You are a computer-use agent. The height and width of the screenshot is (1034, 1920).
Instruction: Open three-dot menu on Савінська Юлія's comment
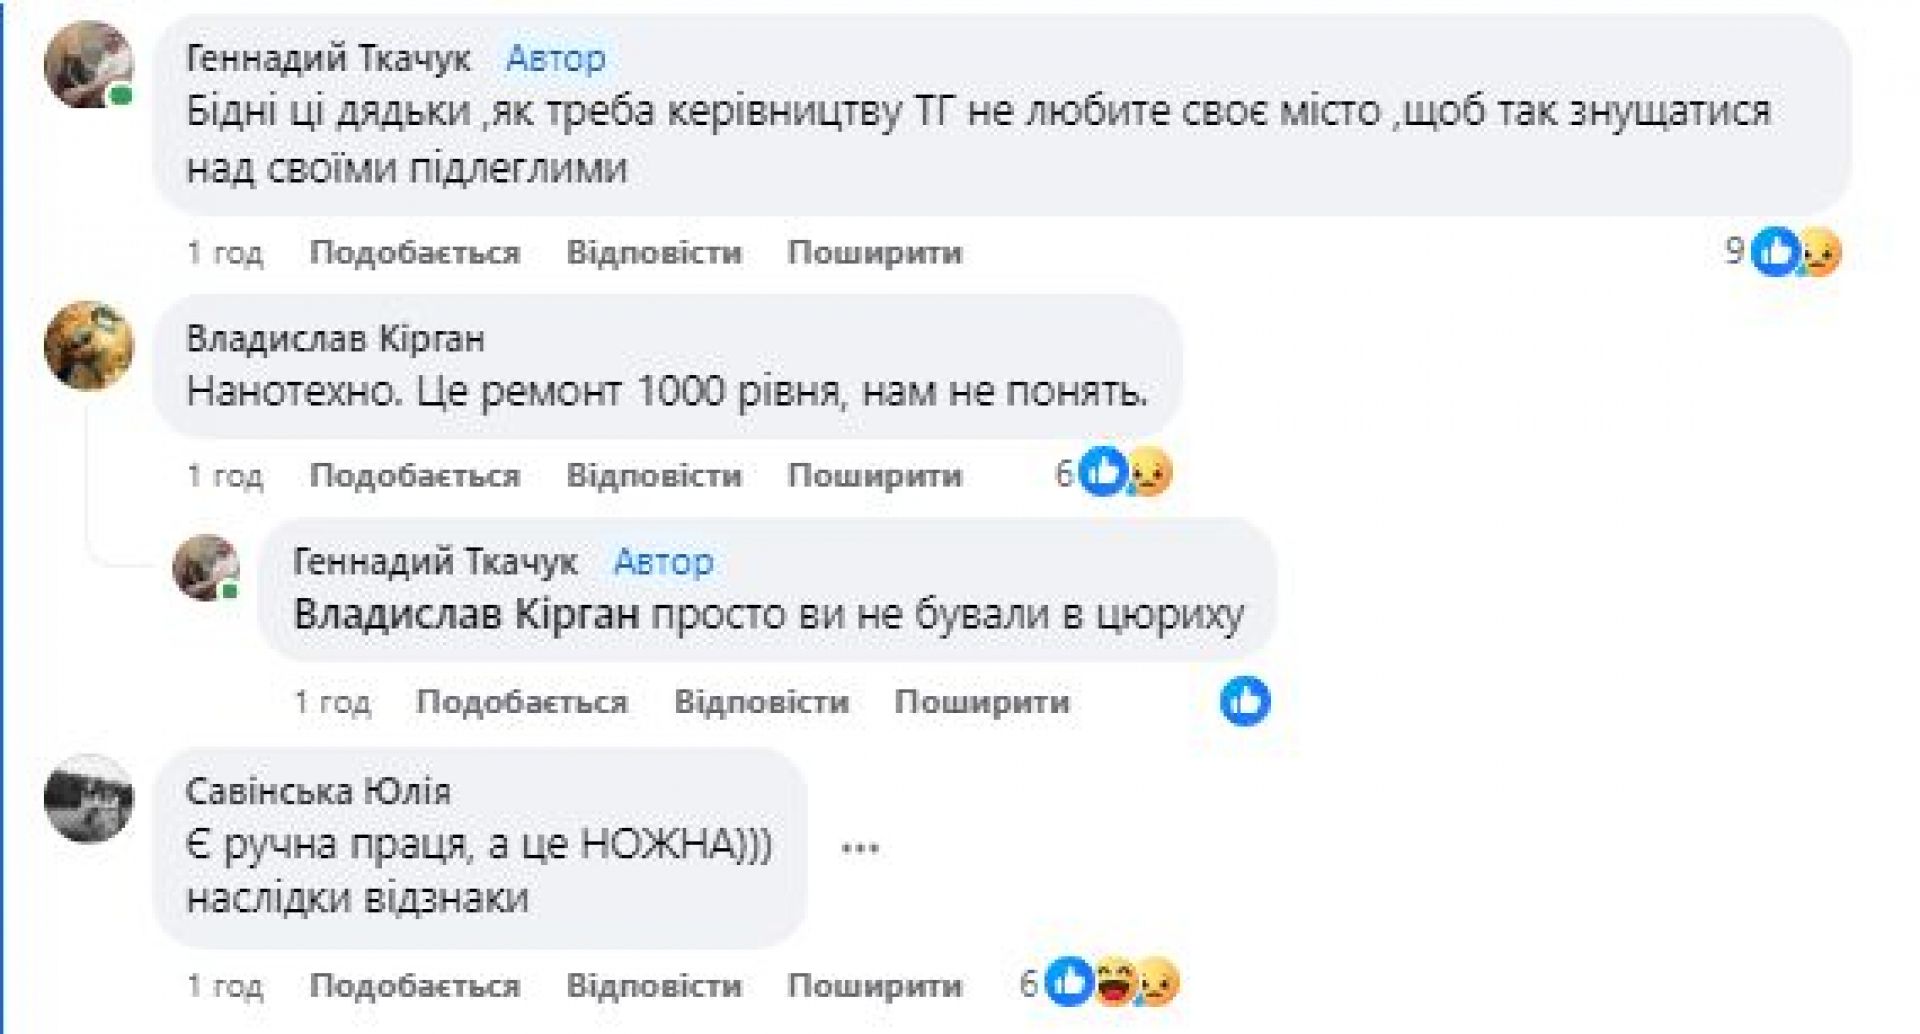pos(860,848)
